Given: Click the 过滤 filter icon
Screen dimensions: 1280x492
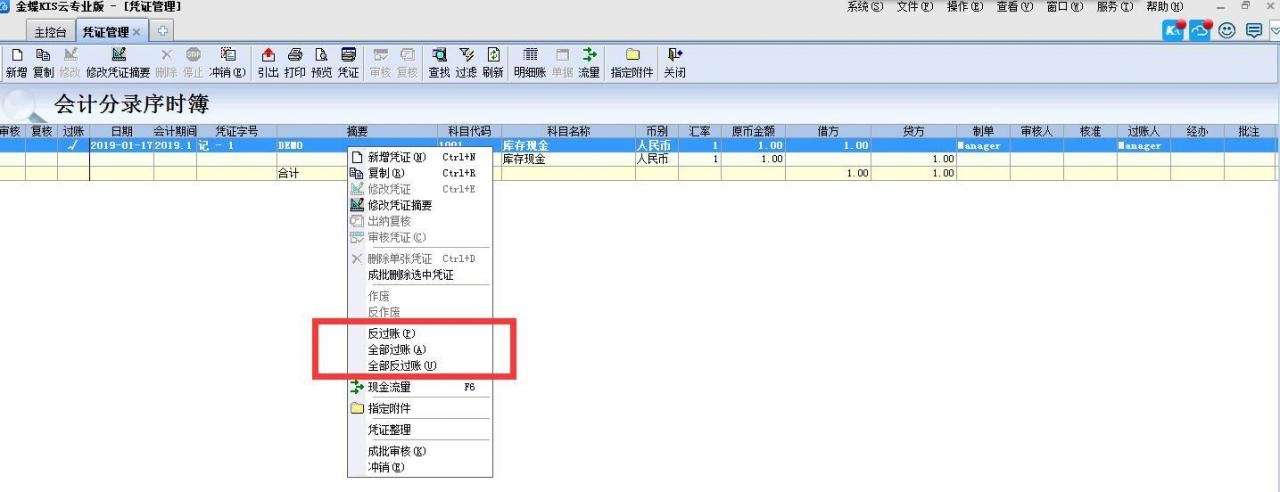Looking at the screenshot, I should click(x=466, y=53).
